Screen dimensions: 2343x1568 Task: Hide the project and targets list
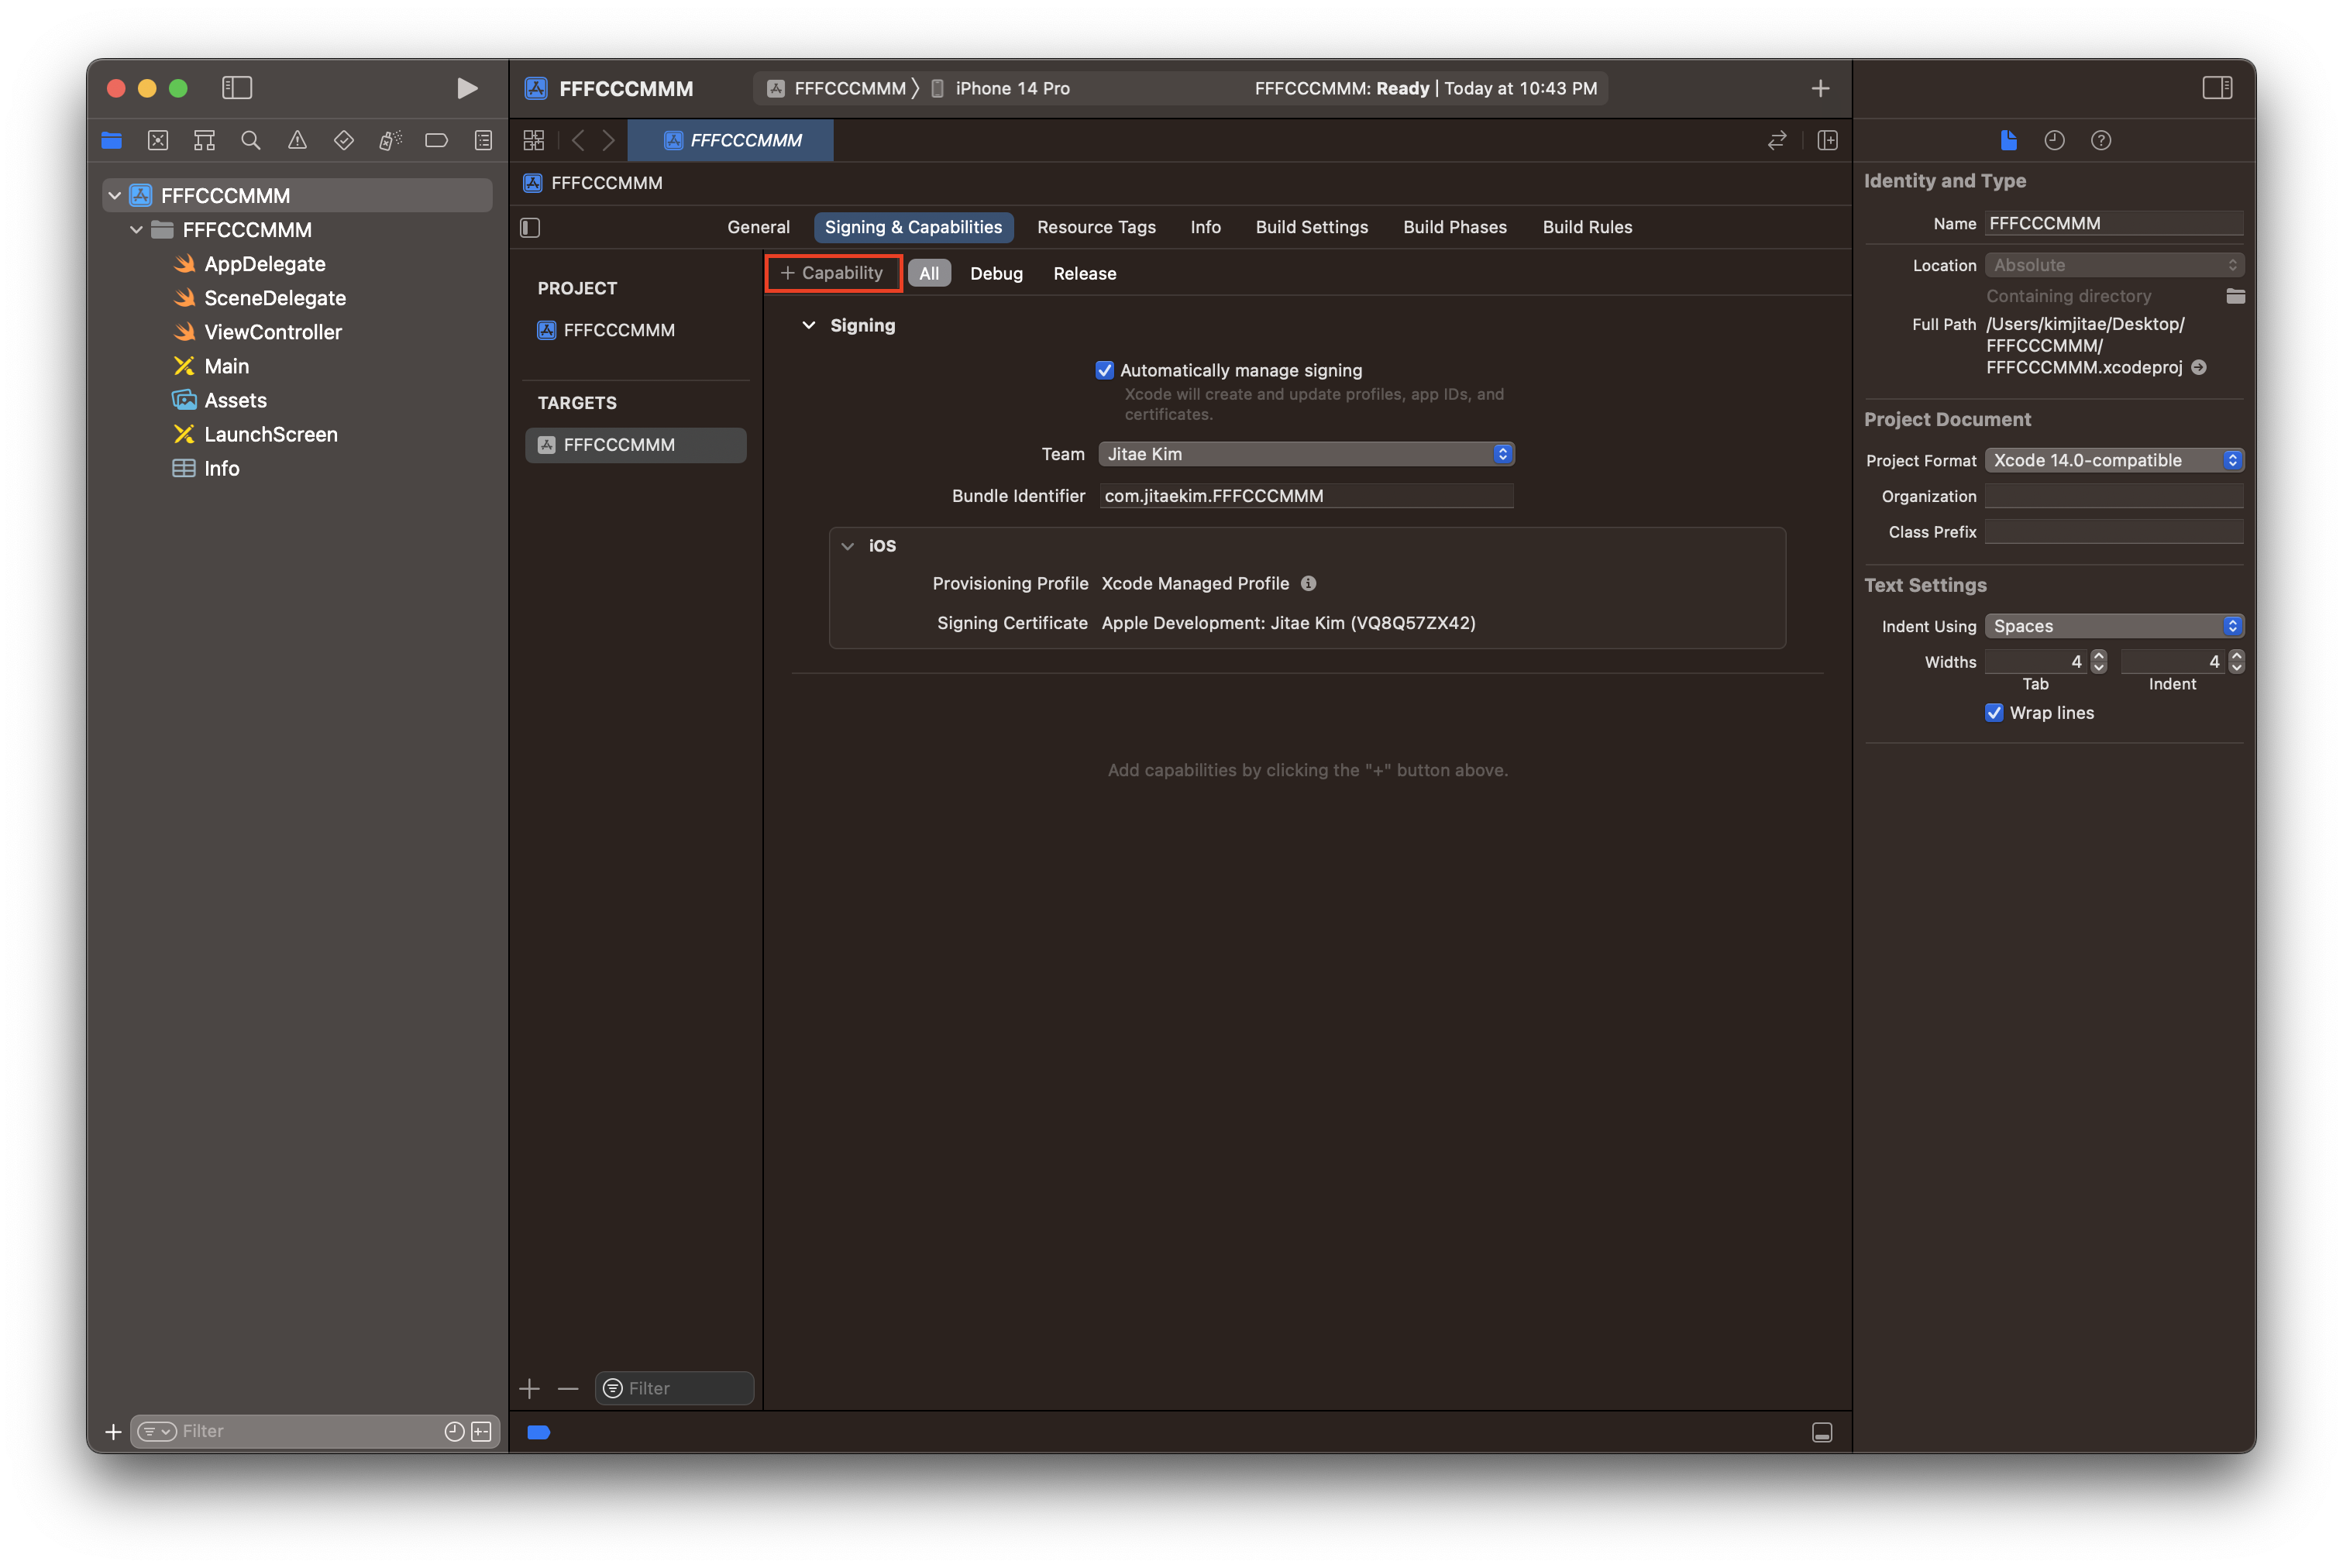click(530, 228)
